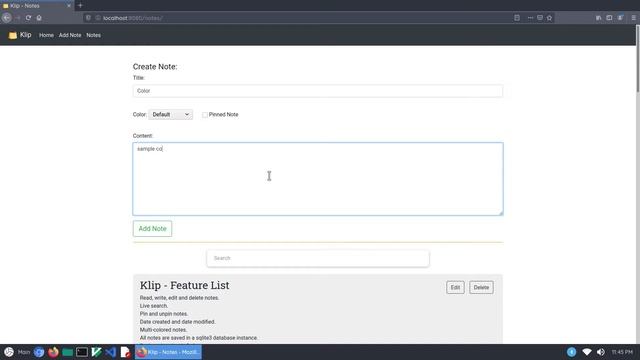640x360 pixels.
Task: Open the file manager from taskbar
Action: (67, 352)
